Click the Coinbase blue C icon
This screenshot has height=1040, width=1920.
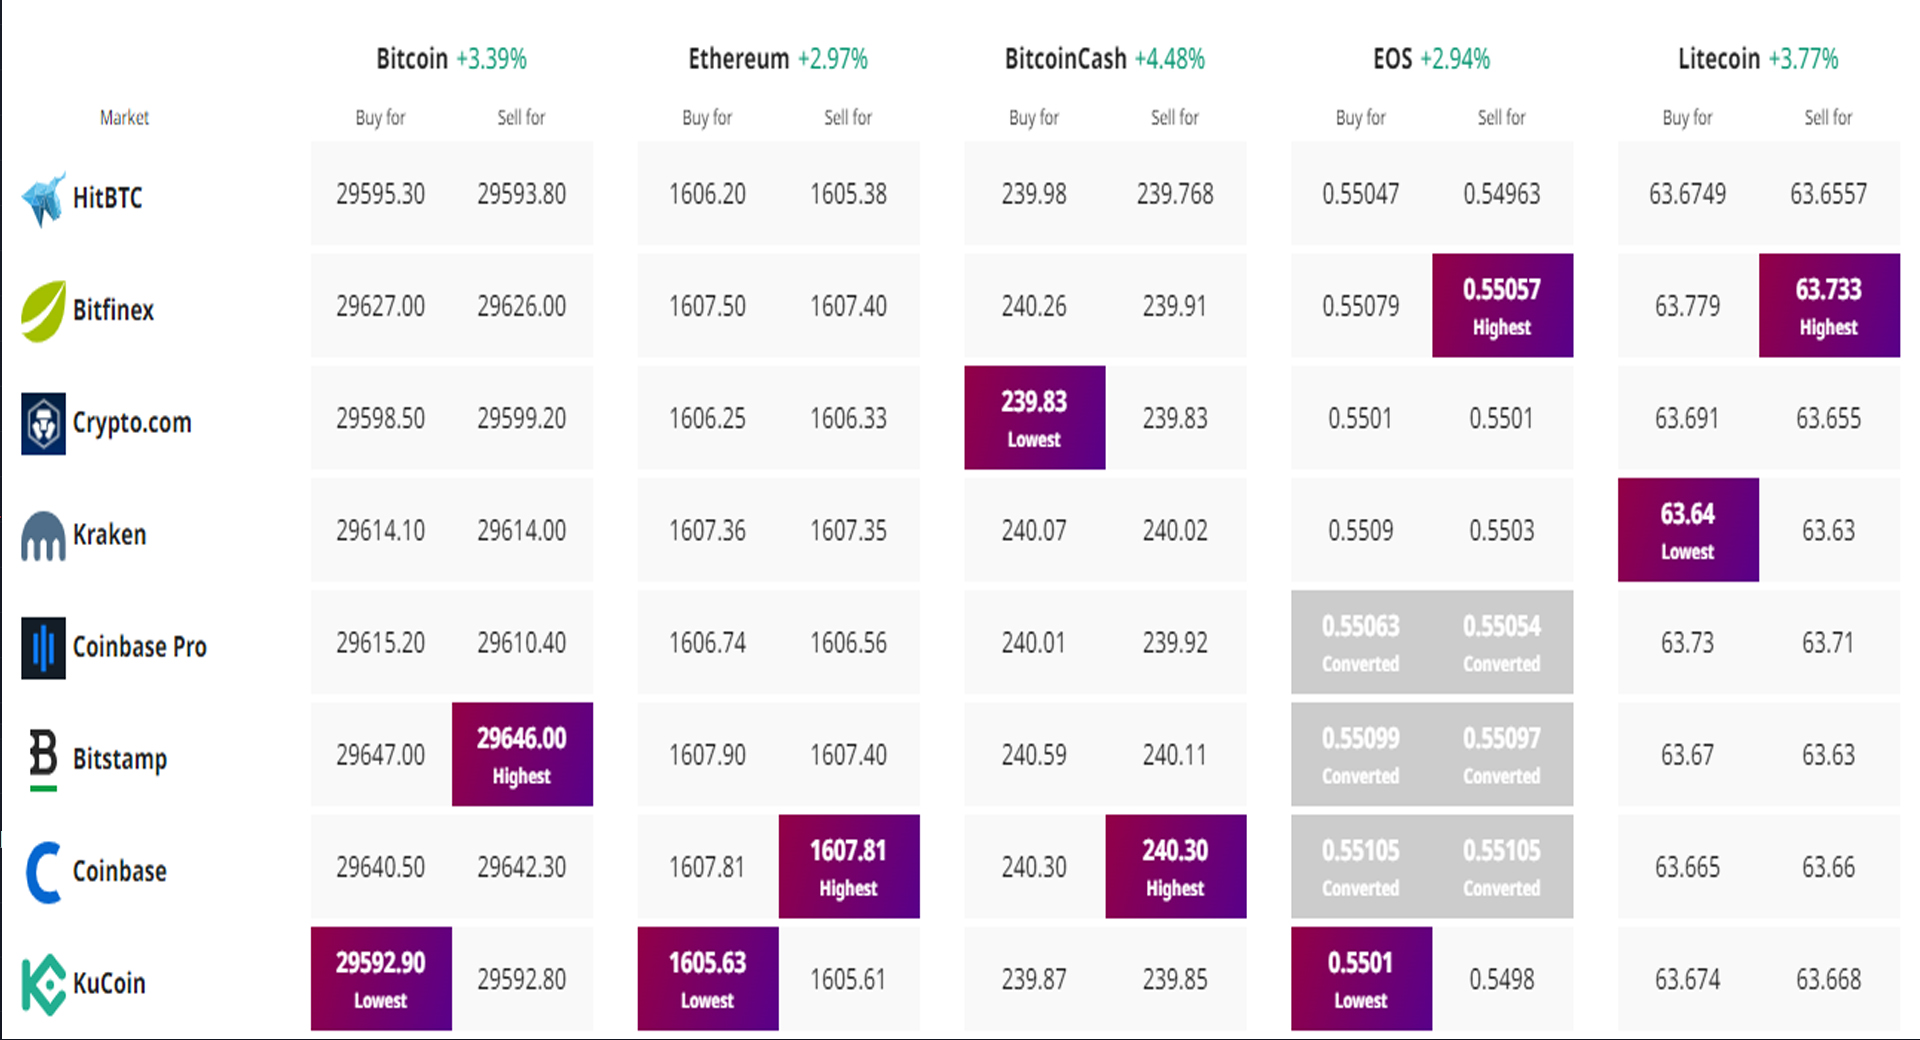(x=43, y=872)
